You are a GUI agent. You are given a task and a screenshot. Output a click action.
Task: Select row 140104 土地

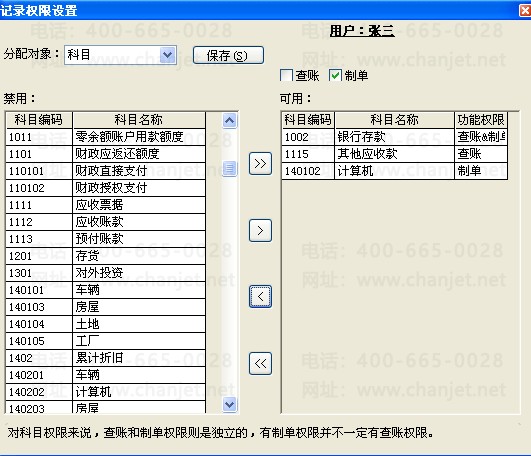tap(105, 324)
